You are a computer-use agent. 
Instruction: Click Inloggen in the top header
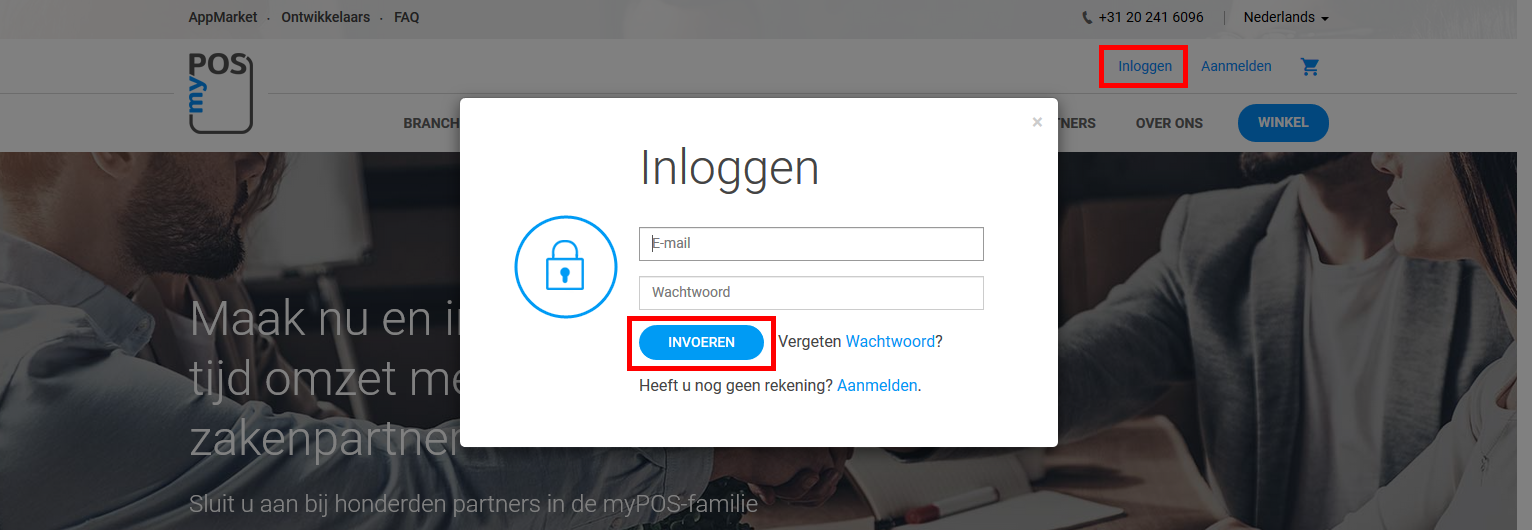tap(1144, 67)
